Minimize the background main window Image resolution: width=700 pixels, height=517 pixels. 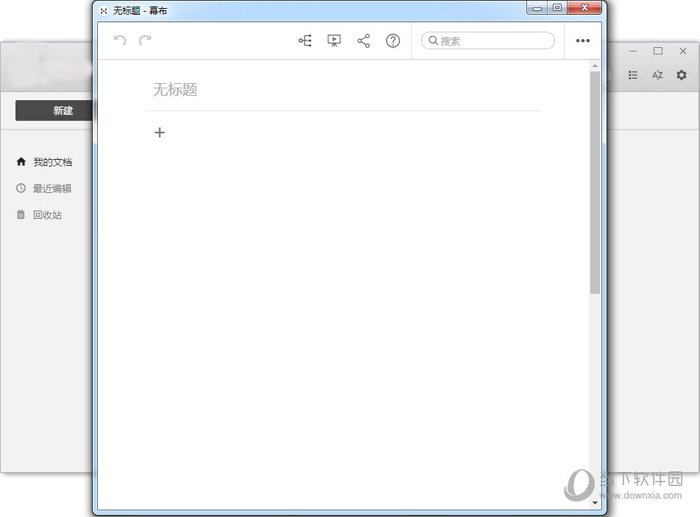[x=633, y=51]
